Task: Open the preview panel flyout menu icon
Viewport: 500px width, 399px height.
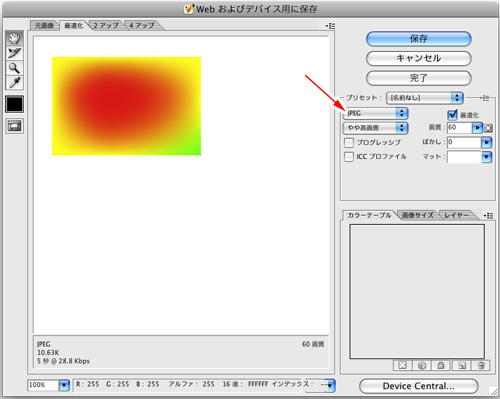Action: coord(330,26)
